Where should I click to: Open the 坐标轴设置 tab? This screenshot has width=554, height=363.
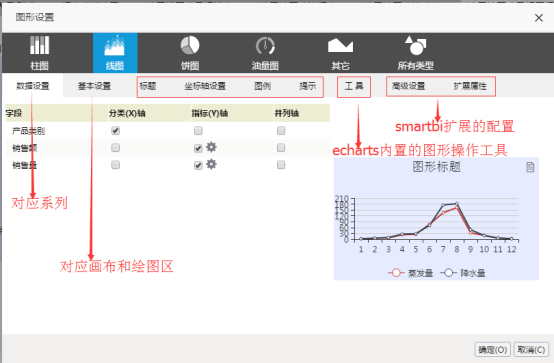(205, 86)
